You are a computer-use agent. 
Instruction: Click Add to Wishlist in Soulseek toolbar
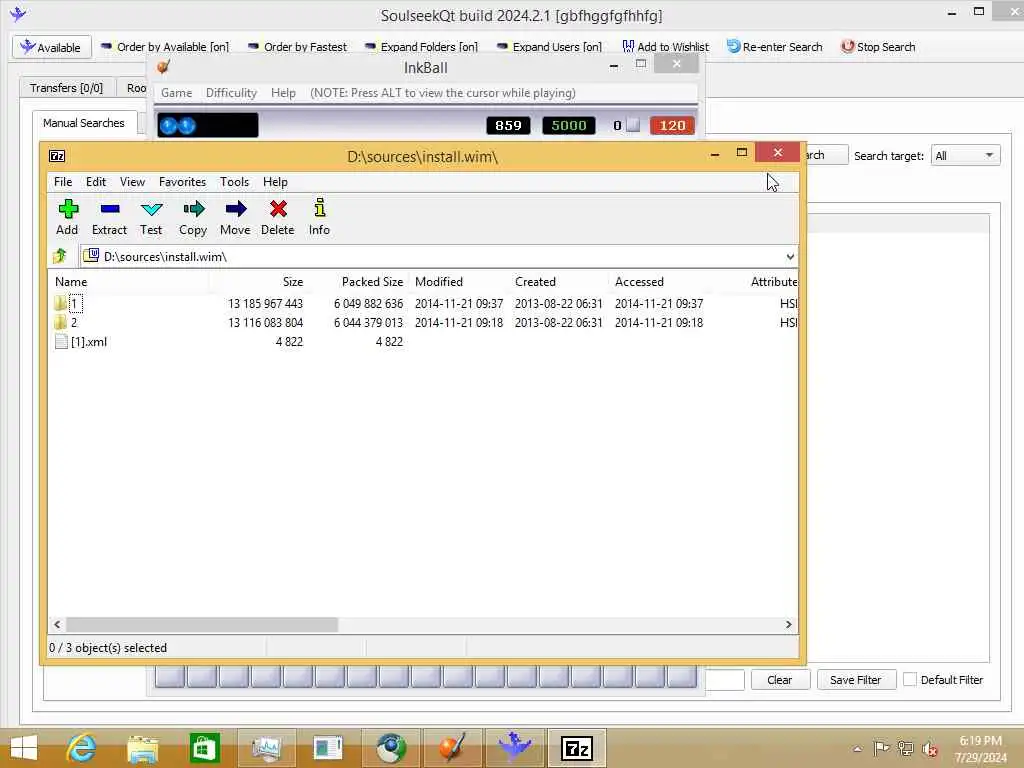tap(665, 47)
